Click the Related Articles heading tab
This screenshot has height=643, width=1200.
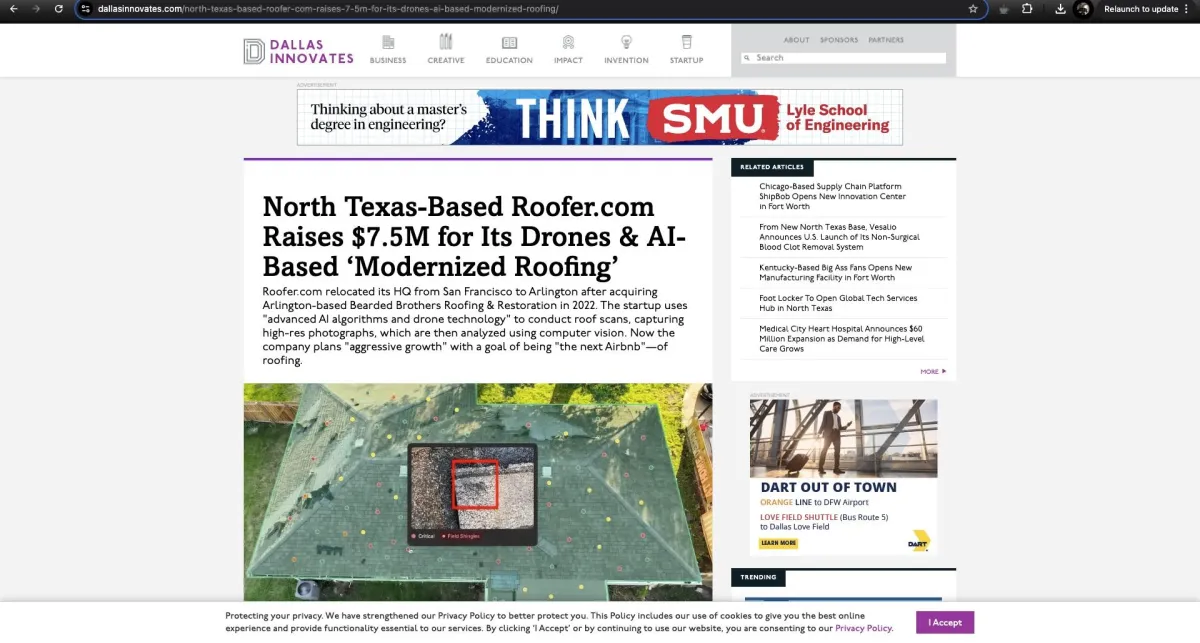[x=772, y=167]
